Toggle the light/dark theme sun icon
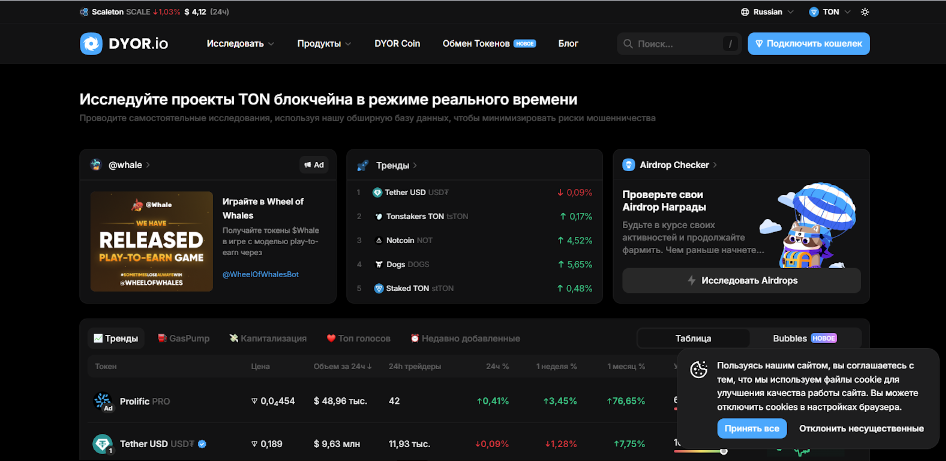Viewport: 946px width, 461px height. click(865, 12)
